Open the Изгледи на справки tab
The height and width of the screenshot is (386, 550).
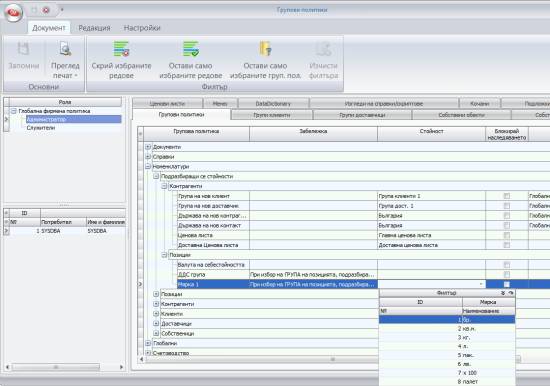point(384,104)
